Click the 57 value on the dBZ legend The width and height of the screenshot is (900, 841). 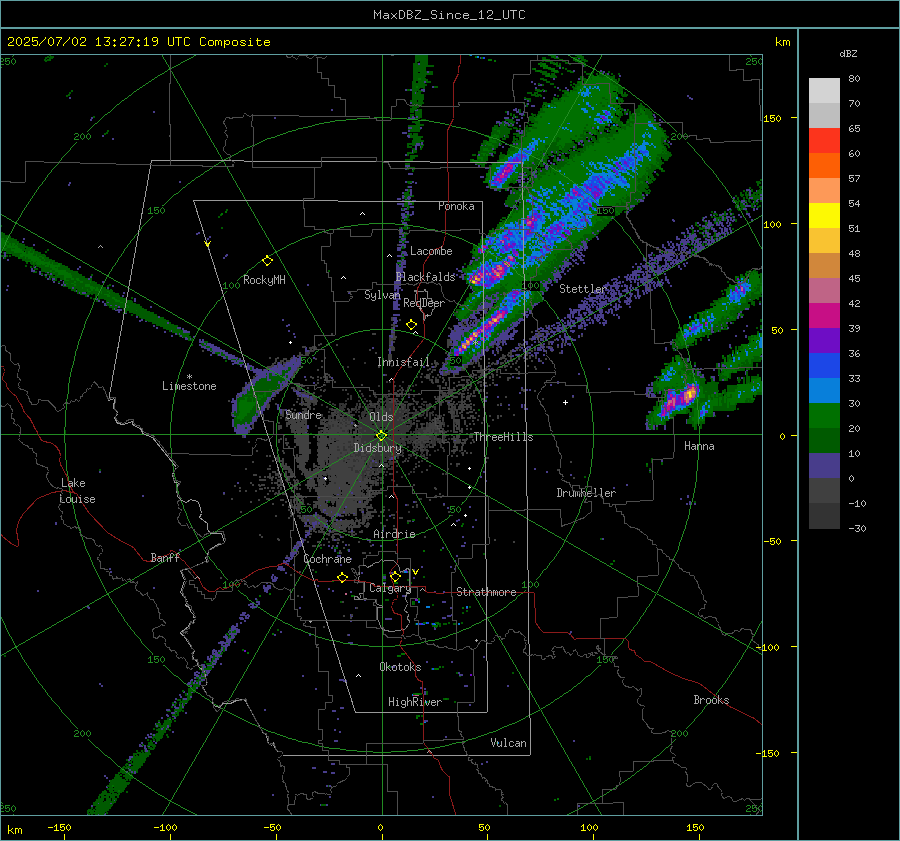click(854, 179)
